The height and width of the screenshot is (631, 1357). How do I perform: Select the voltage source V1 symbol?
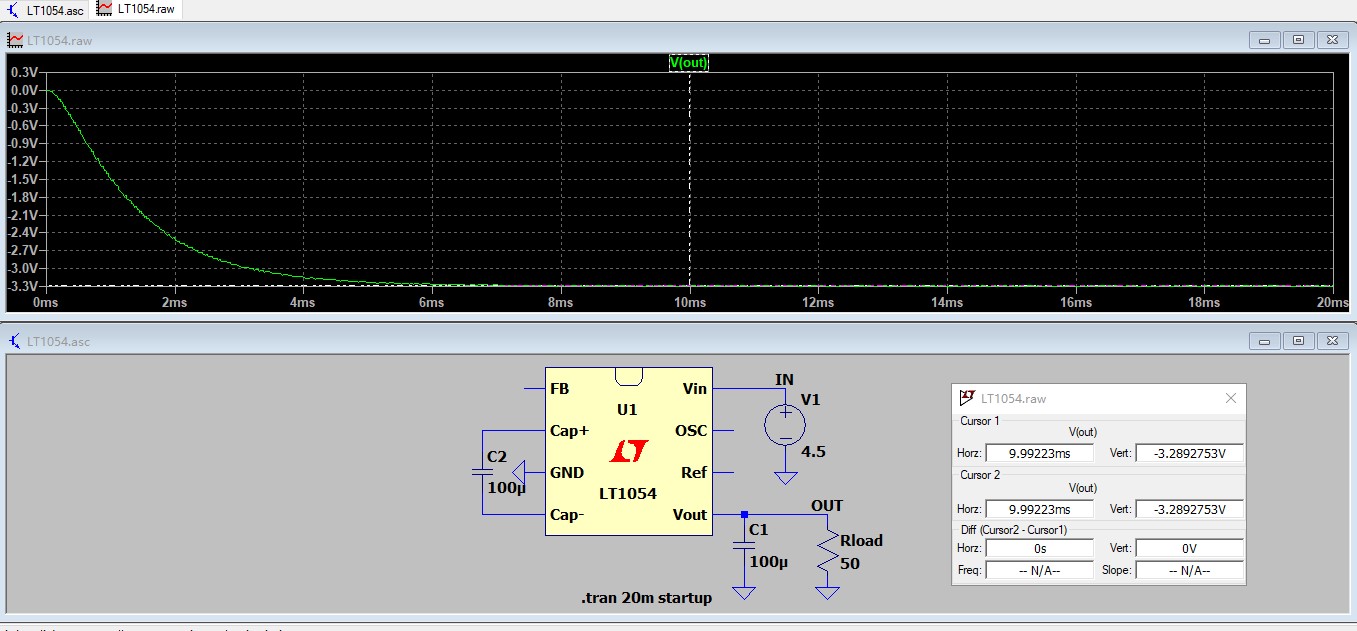[x=786, y=425]
